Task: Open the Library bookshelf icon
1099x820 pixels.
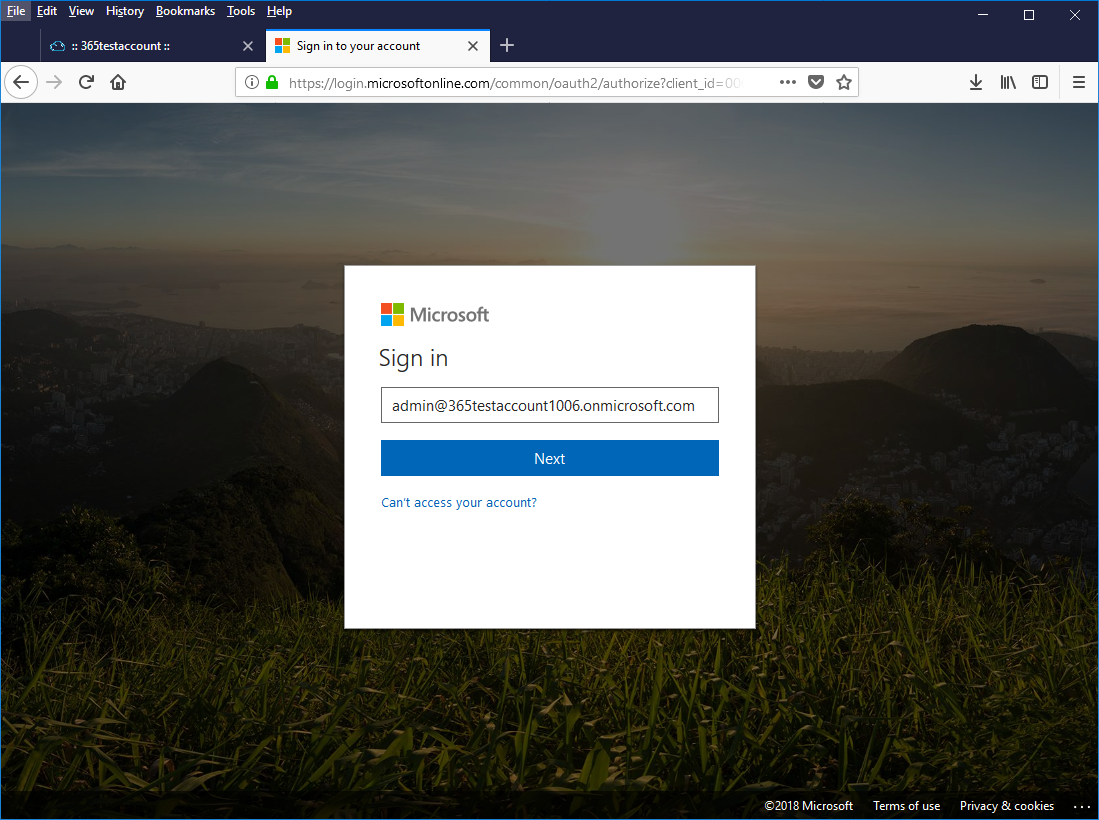Action: tap(1008, 83)
